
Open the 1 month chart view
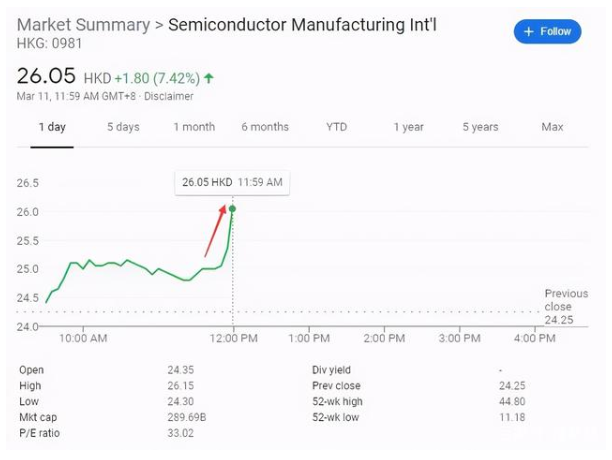click(x=194, y=127)
